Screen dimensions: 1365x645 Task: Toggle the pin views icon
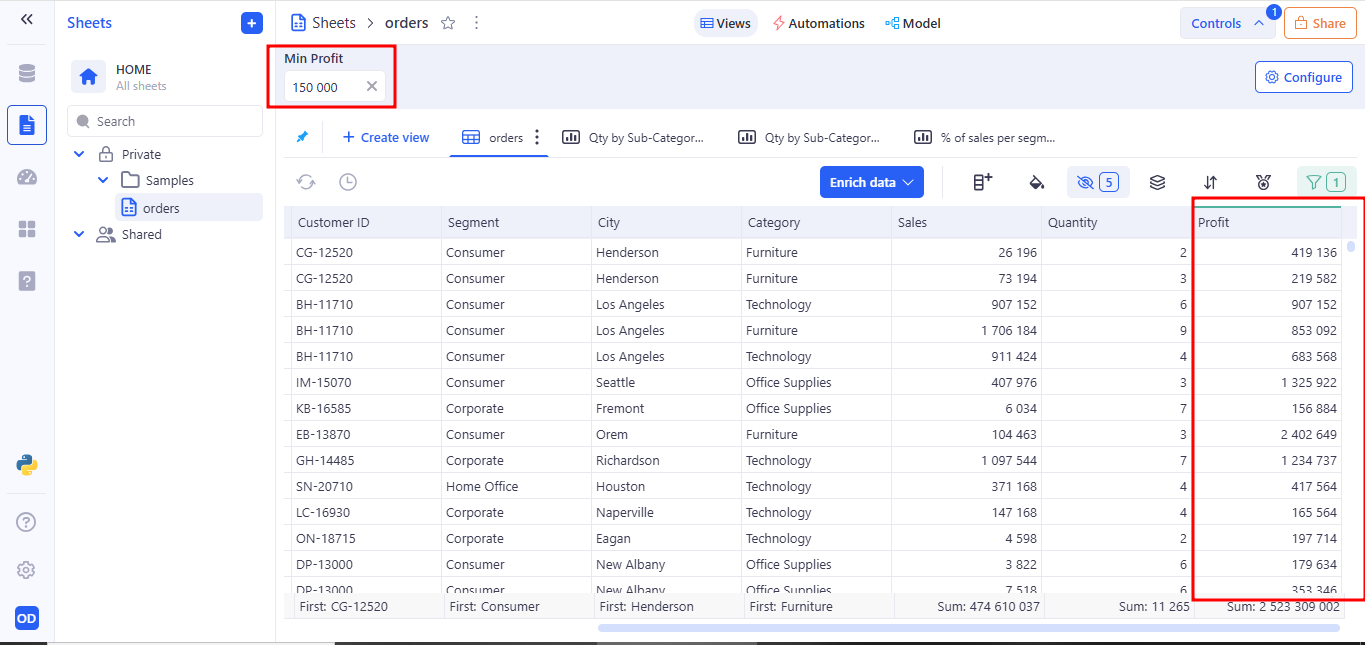point(302,137)
